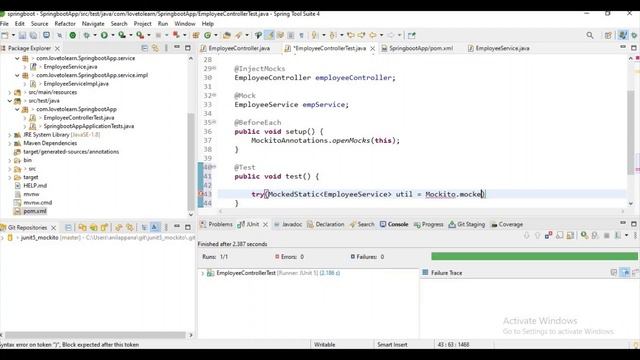640x360 pixels.
Task: Click the Search magnifier icon at toolbar right
Action: tap(590, 36)
